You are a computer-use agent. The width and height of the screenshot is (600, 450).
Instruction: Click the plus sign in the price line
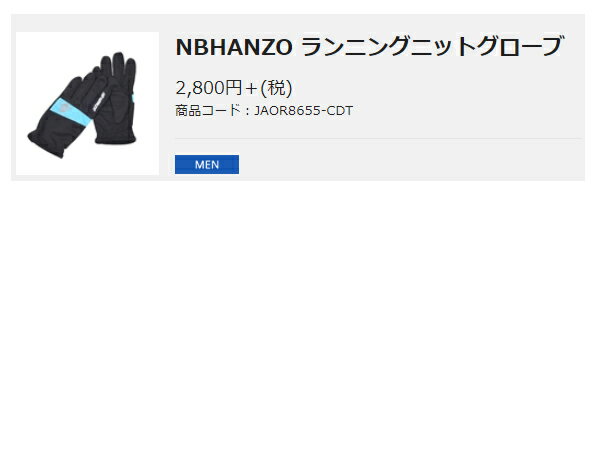pyautogui.click(x=251, y=89)
